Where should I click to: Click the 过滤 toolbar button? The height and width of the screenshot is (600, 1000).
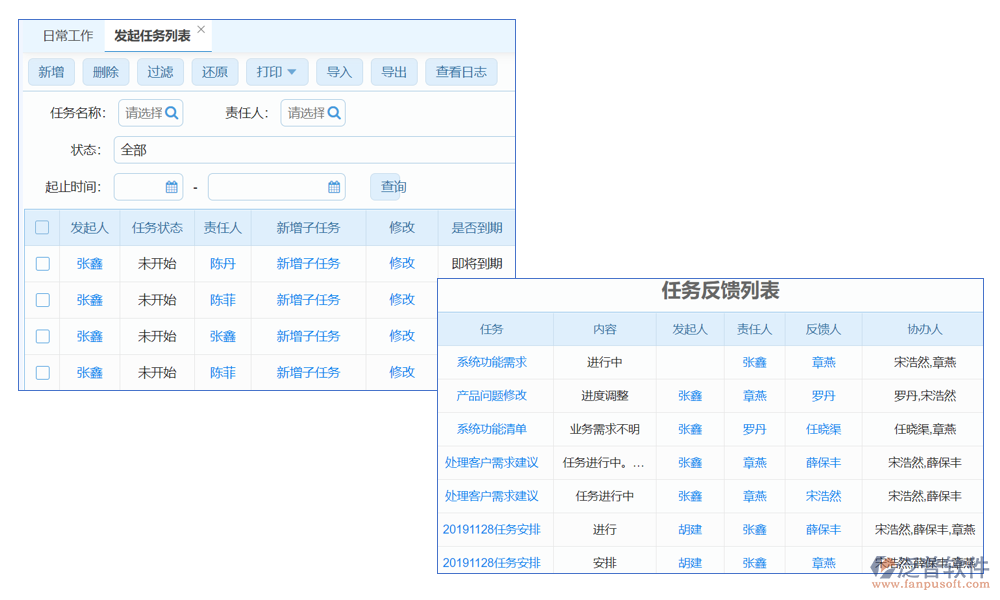160,72
